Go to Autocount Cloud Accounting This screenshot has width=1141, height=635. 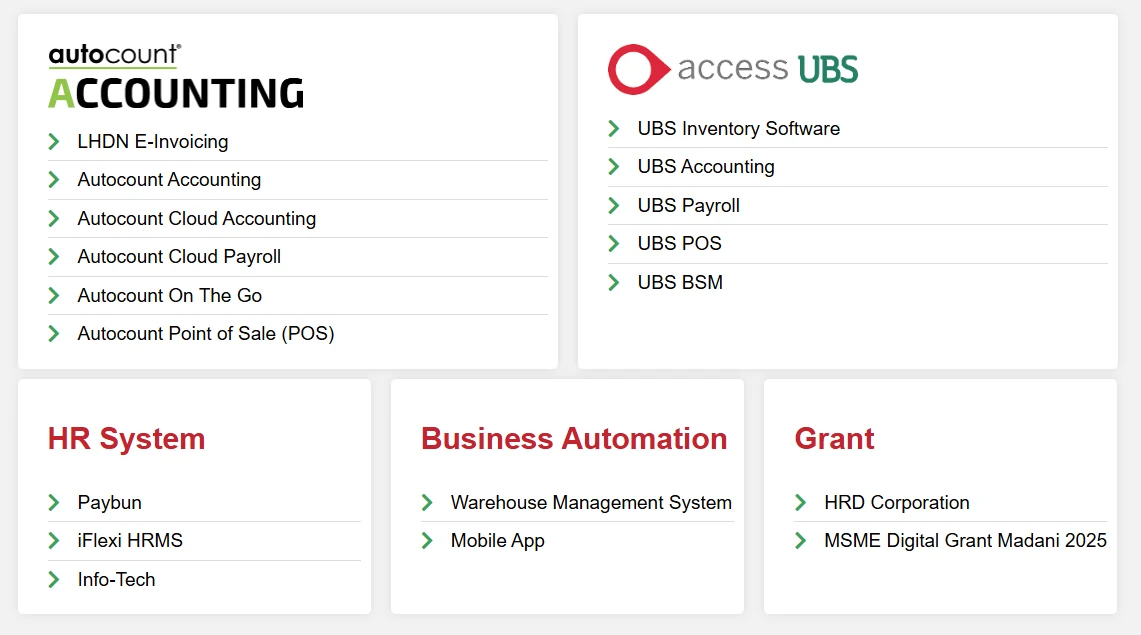pyautogui.click(x=196, y=218)
